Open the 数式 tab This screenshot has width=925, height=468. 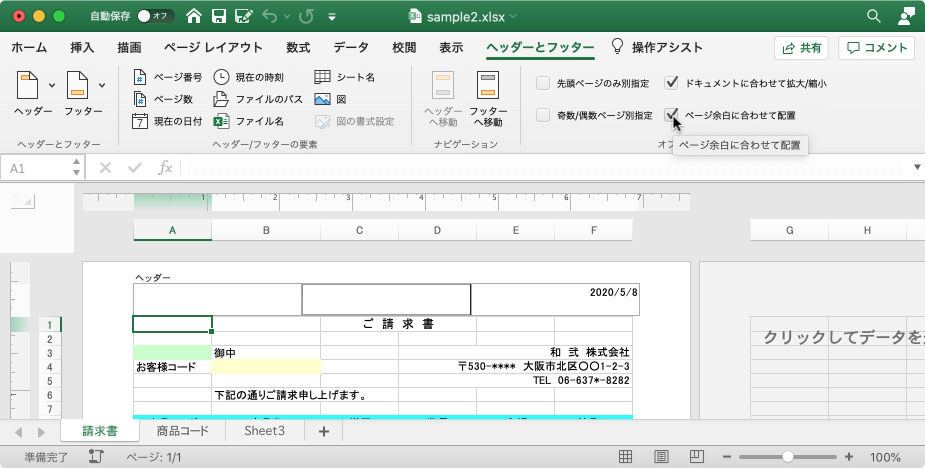click(x=298, y=48)
